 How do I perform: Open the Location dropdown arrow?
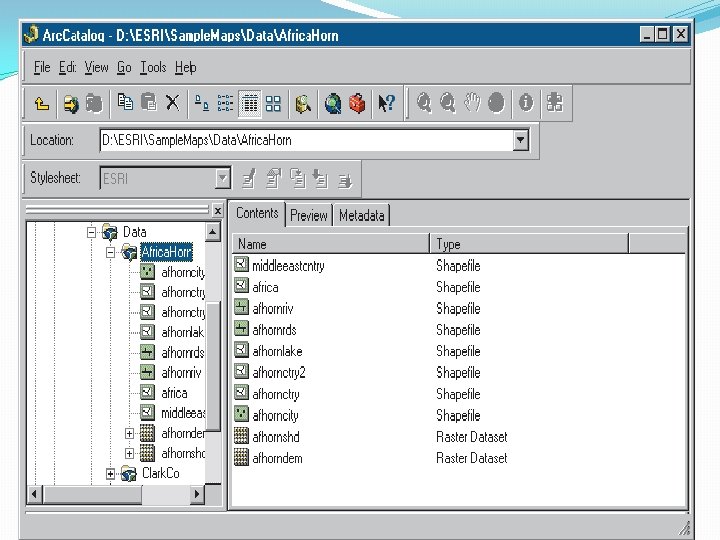tap(520, 140)
